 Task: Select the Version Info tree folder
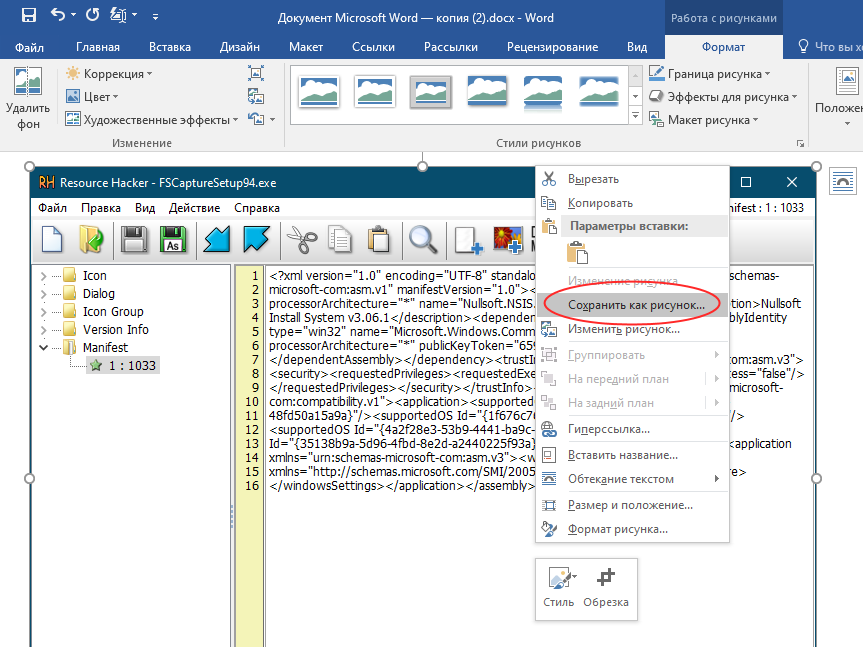(x=116, y=330)
